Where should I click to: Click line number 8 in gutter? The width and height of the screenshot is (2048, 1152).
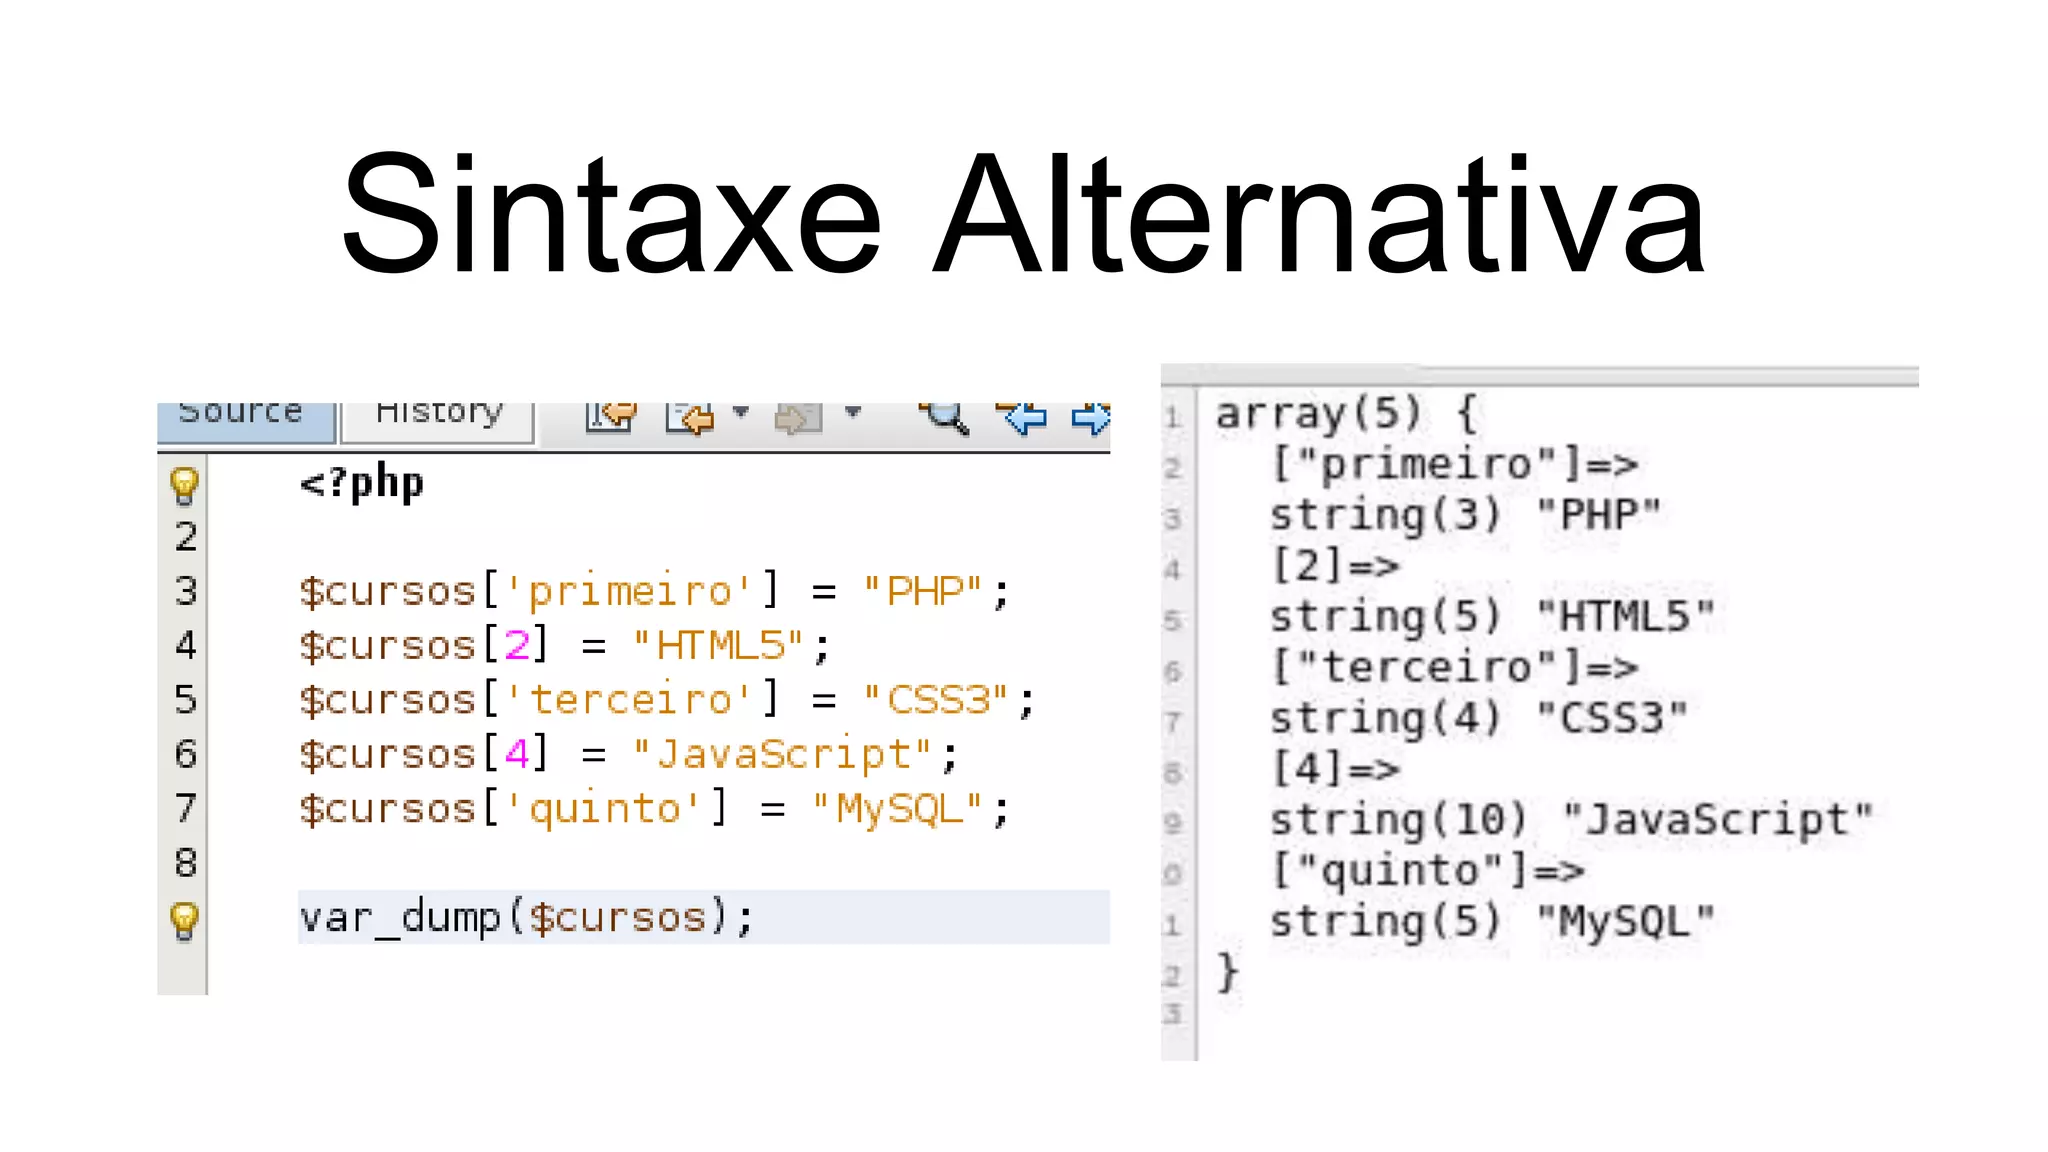click(186, 862)
